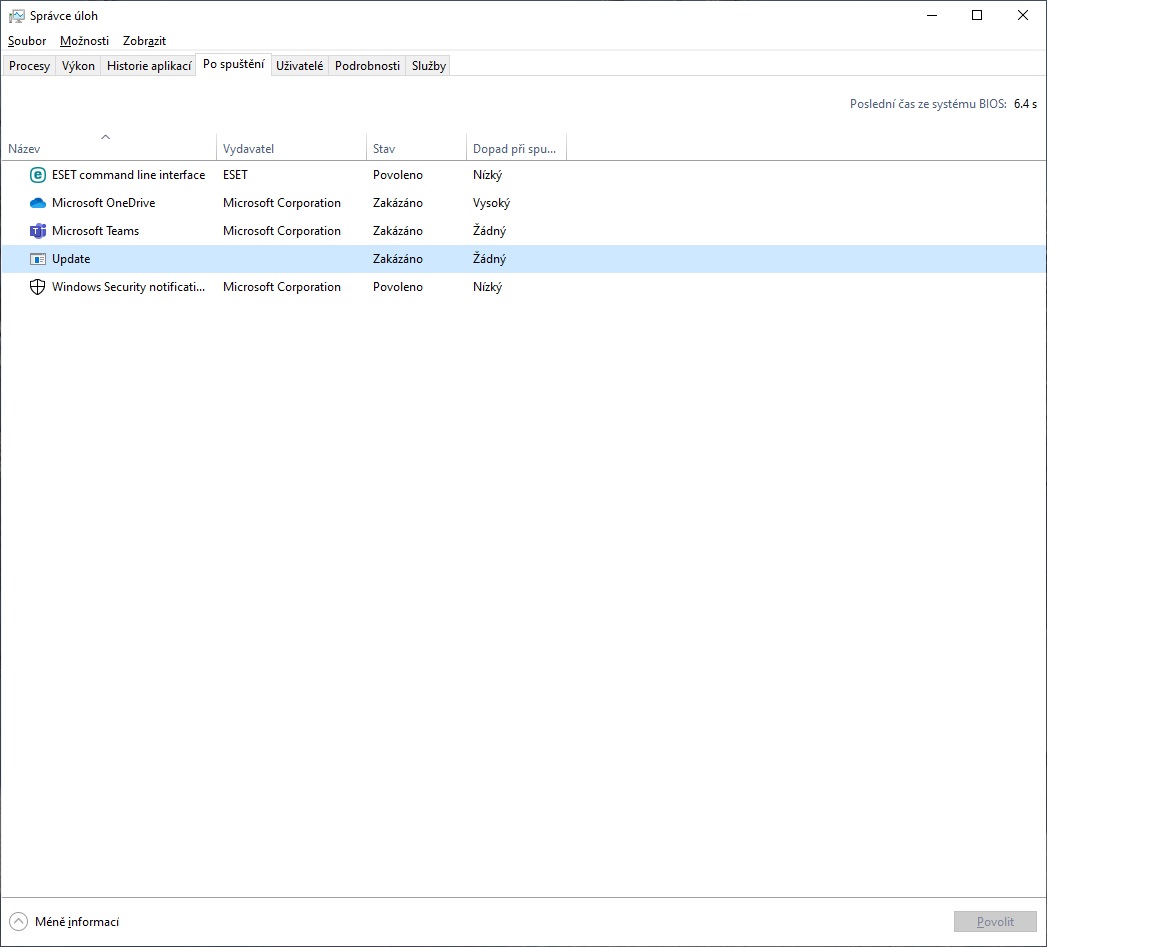This screenshot has width=1152, height=947.
Task: Click the Vysoký impact of OneDrive row
Action: coord(491,203)
